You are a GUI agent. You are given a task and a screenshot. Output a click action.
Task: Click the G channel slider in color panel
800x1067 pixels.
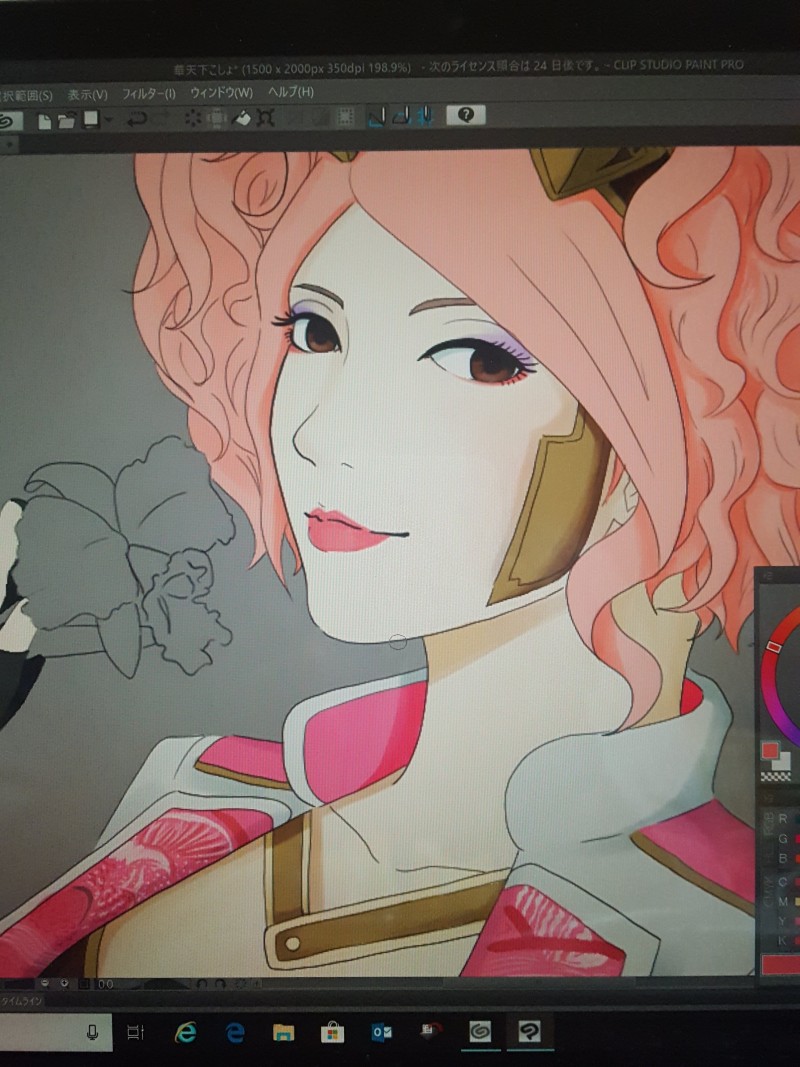coord(796,838)
